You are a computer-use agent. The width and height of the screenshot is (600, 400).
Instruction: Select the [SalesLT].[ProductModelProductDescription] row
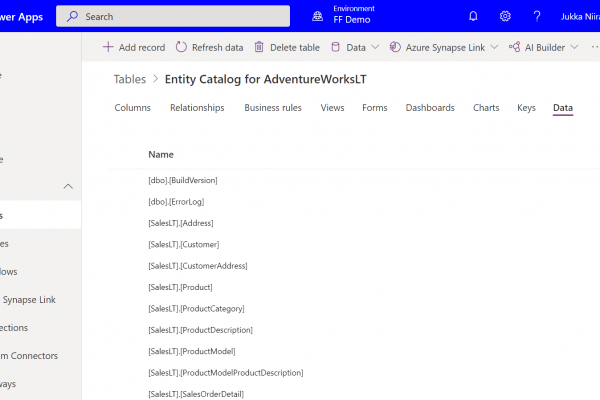coord(226,373)
